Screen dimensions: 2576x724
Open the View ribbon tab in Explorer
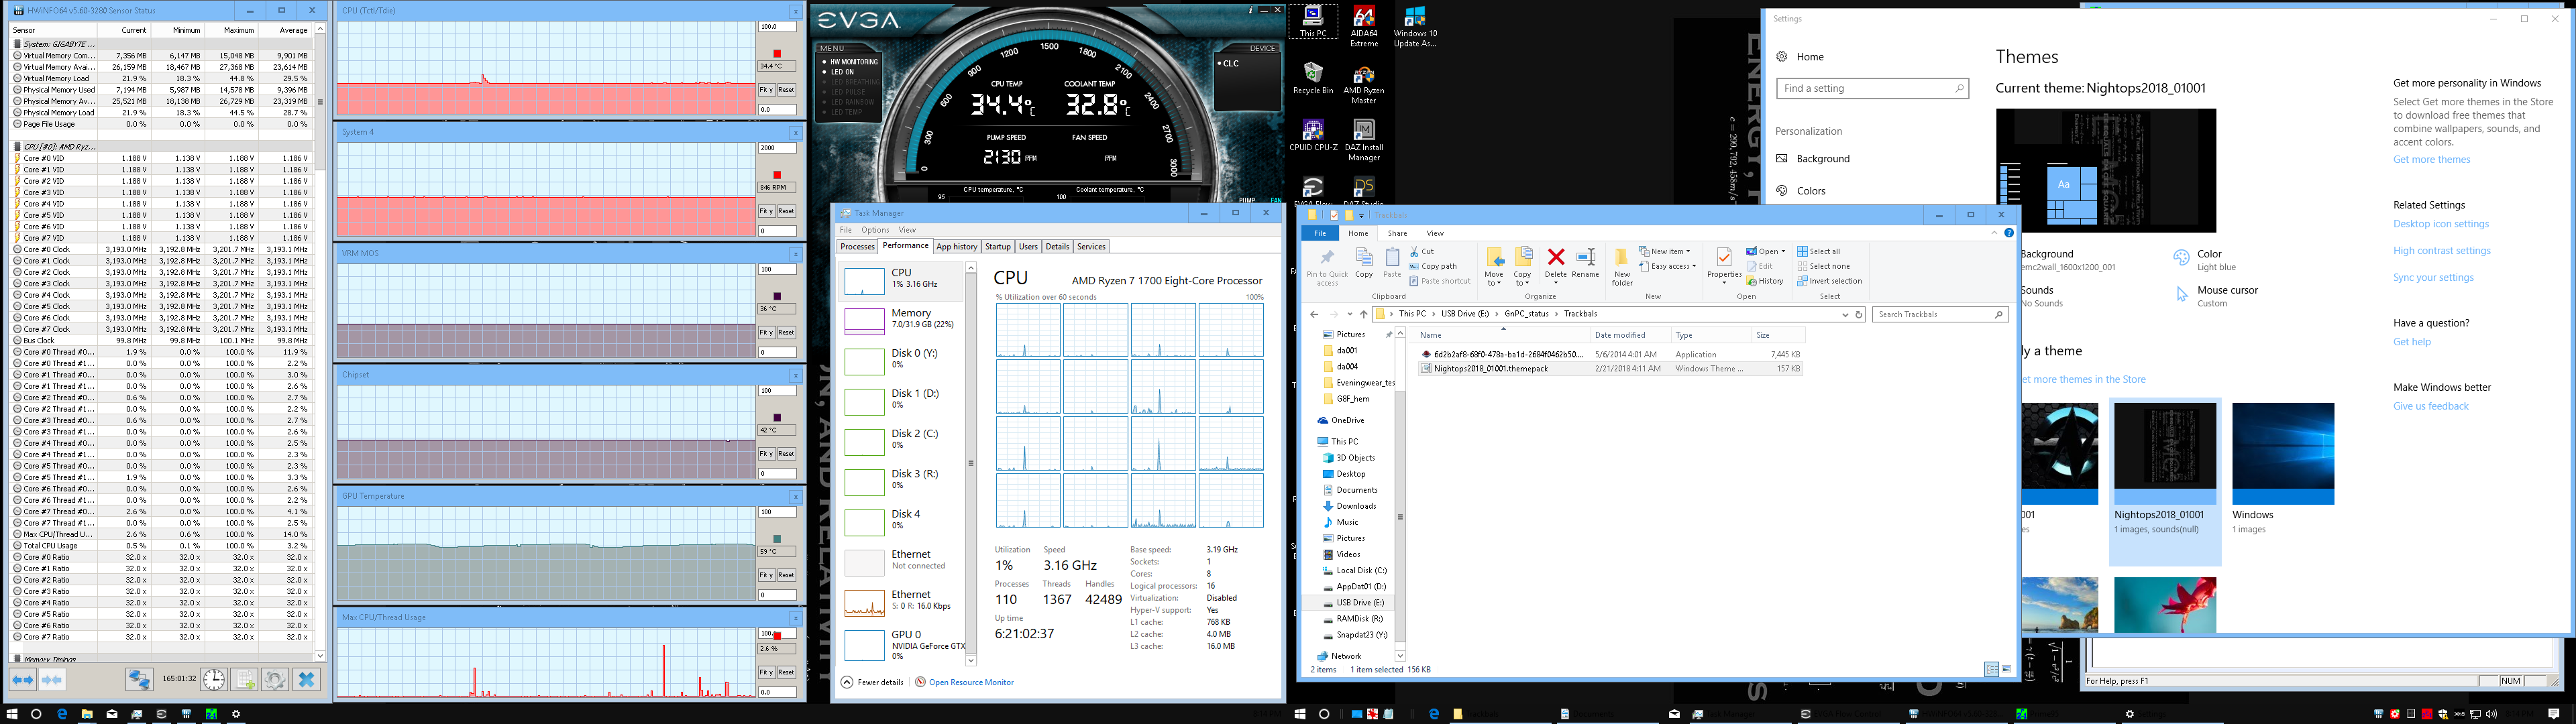point(1434,233)
